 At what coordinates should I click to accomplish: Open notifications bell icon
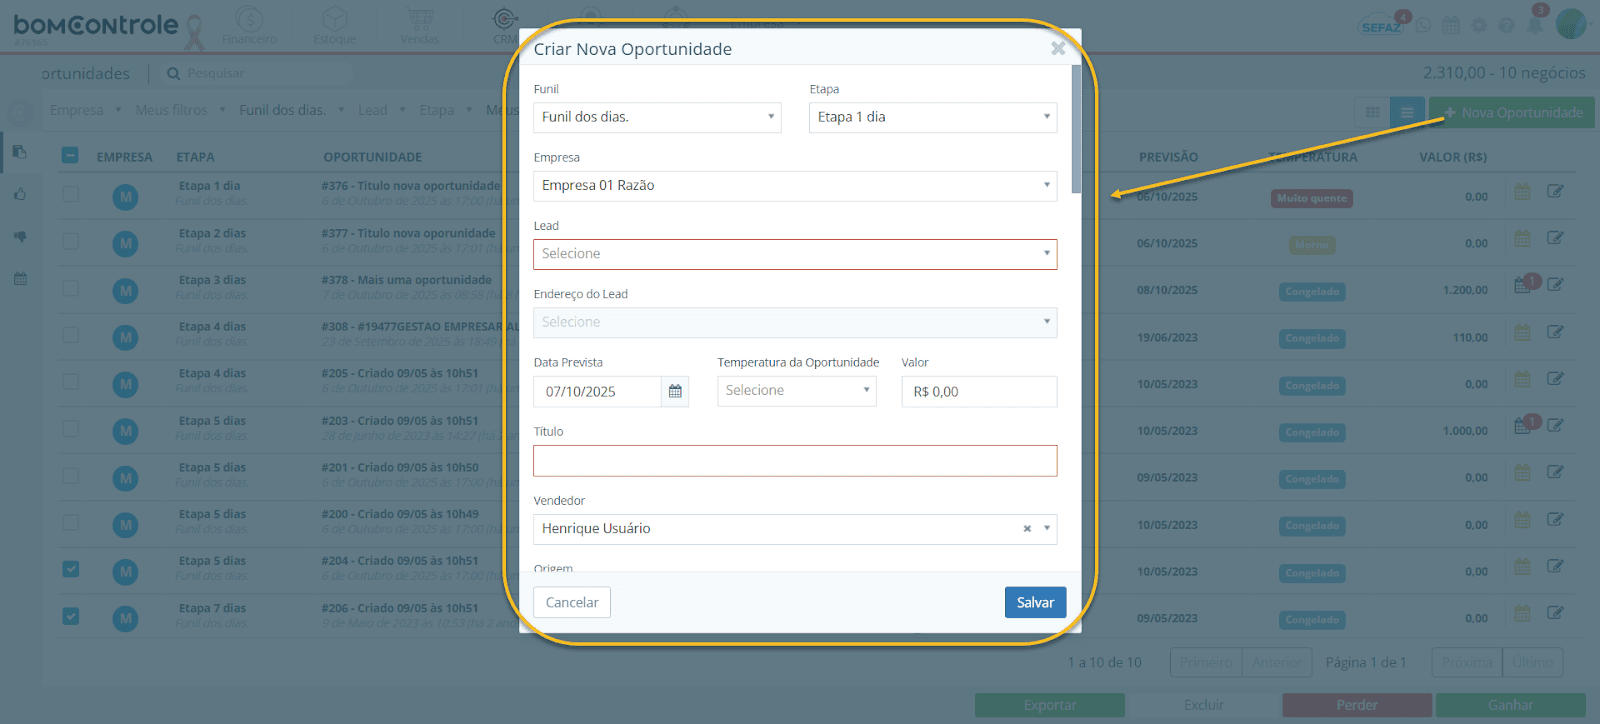coord(1535,24)
